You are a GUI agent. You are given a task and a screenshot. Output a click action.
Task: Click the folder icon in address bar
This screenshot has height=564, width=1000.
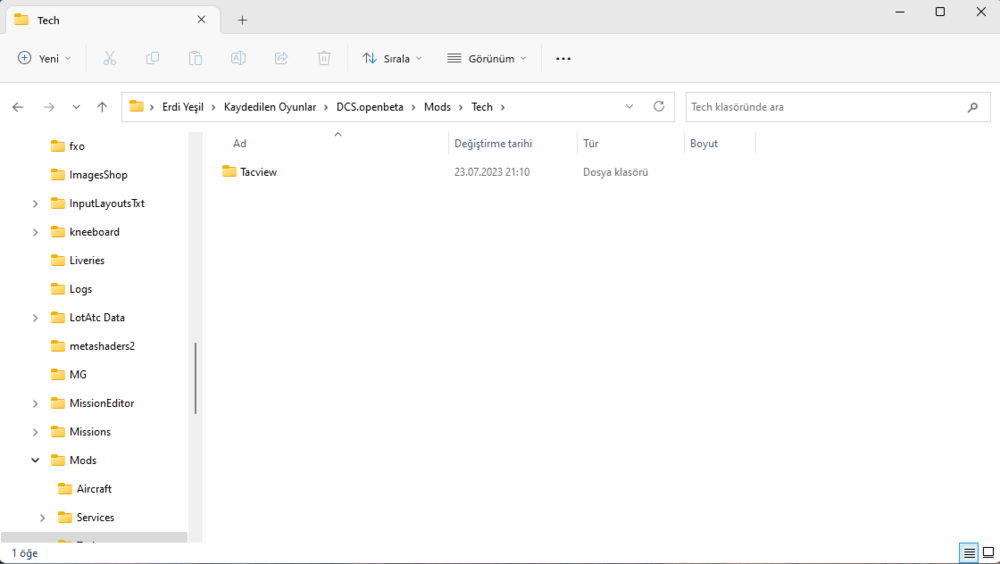point(136,107)
